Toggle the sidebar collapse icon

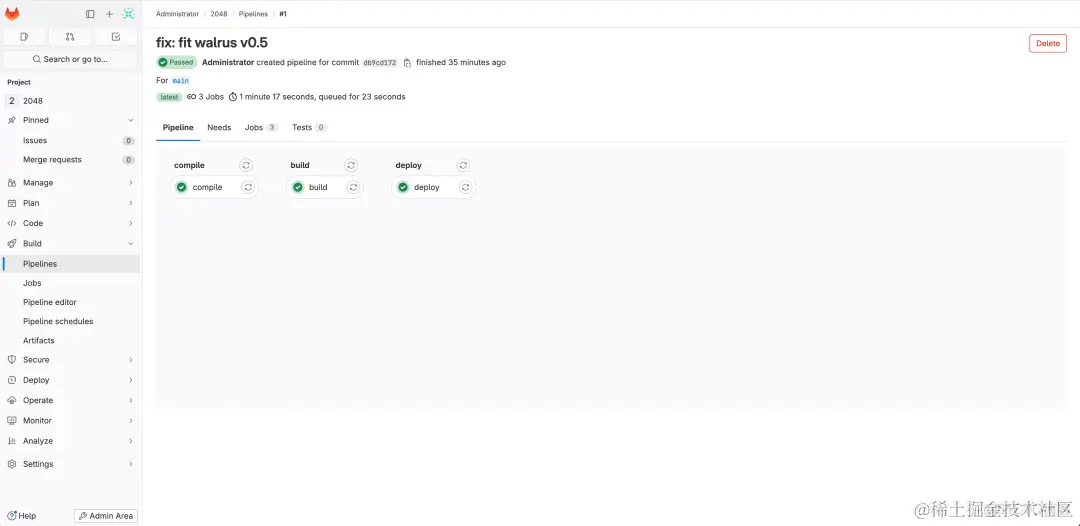pyautogui.click(x=90, y=14)
